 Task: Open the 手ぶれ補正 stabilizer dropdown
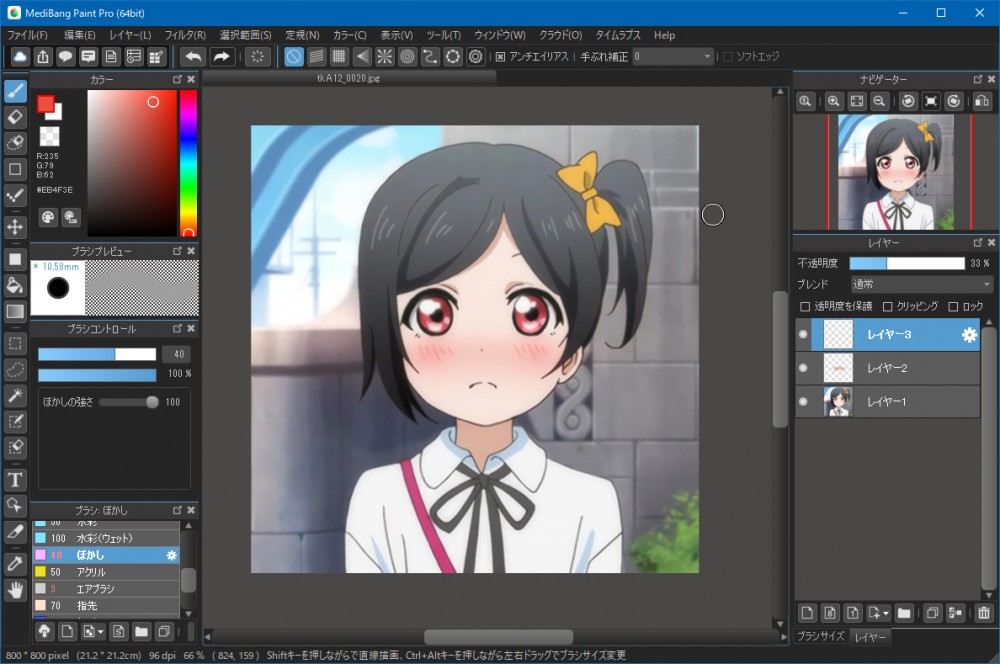672,57
